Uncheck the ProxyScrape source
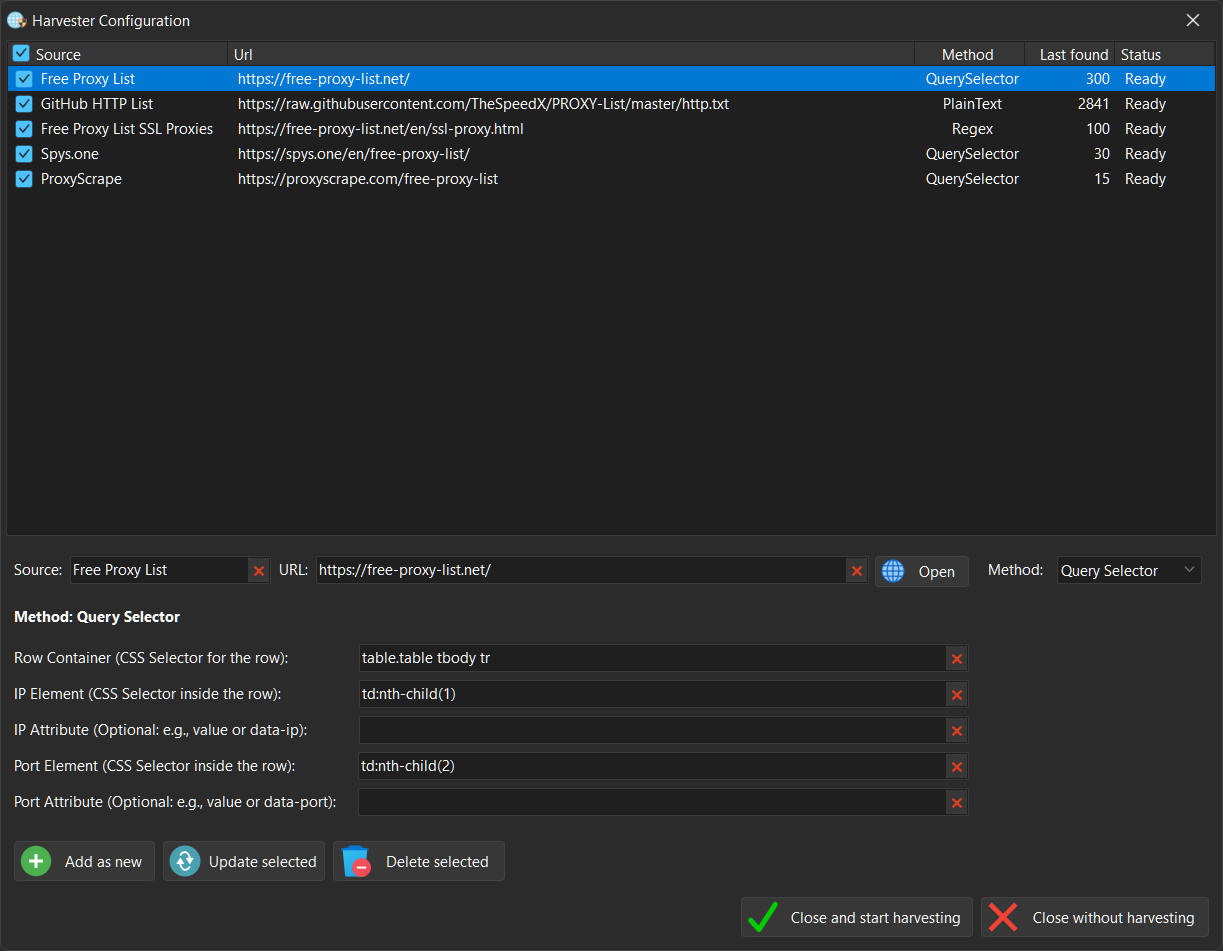This screenshot has height=951, width=1223. pos(25,179)
